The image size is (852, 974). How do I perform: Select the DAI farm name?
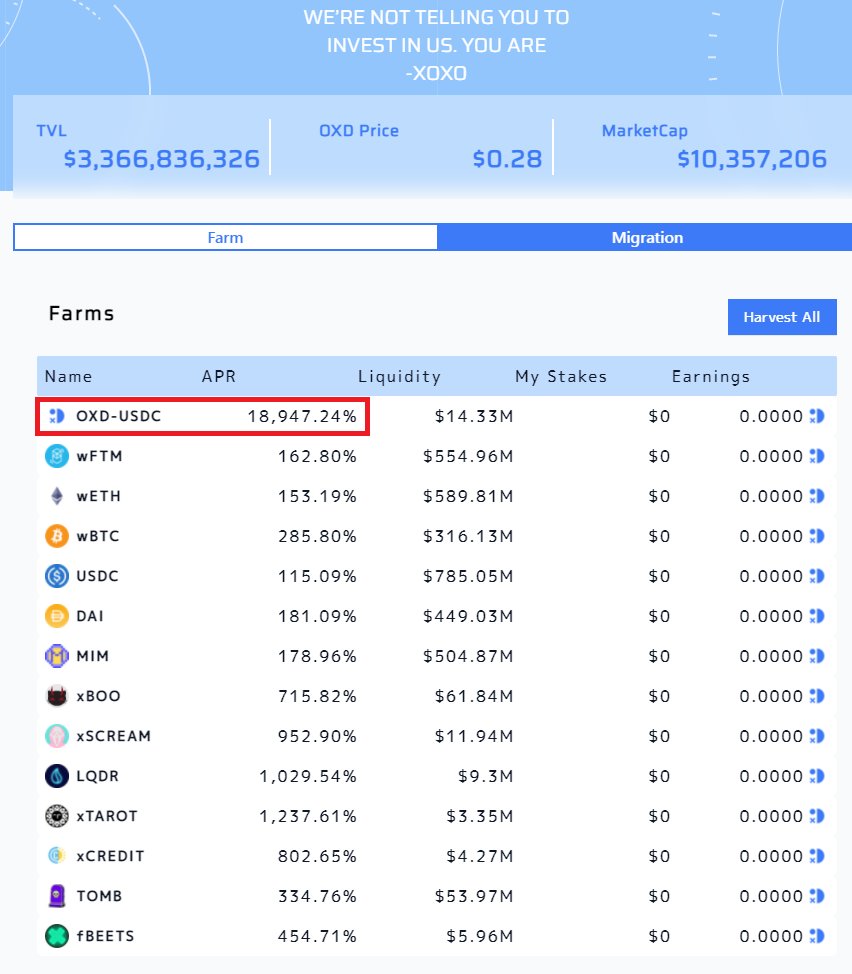90,616
